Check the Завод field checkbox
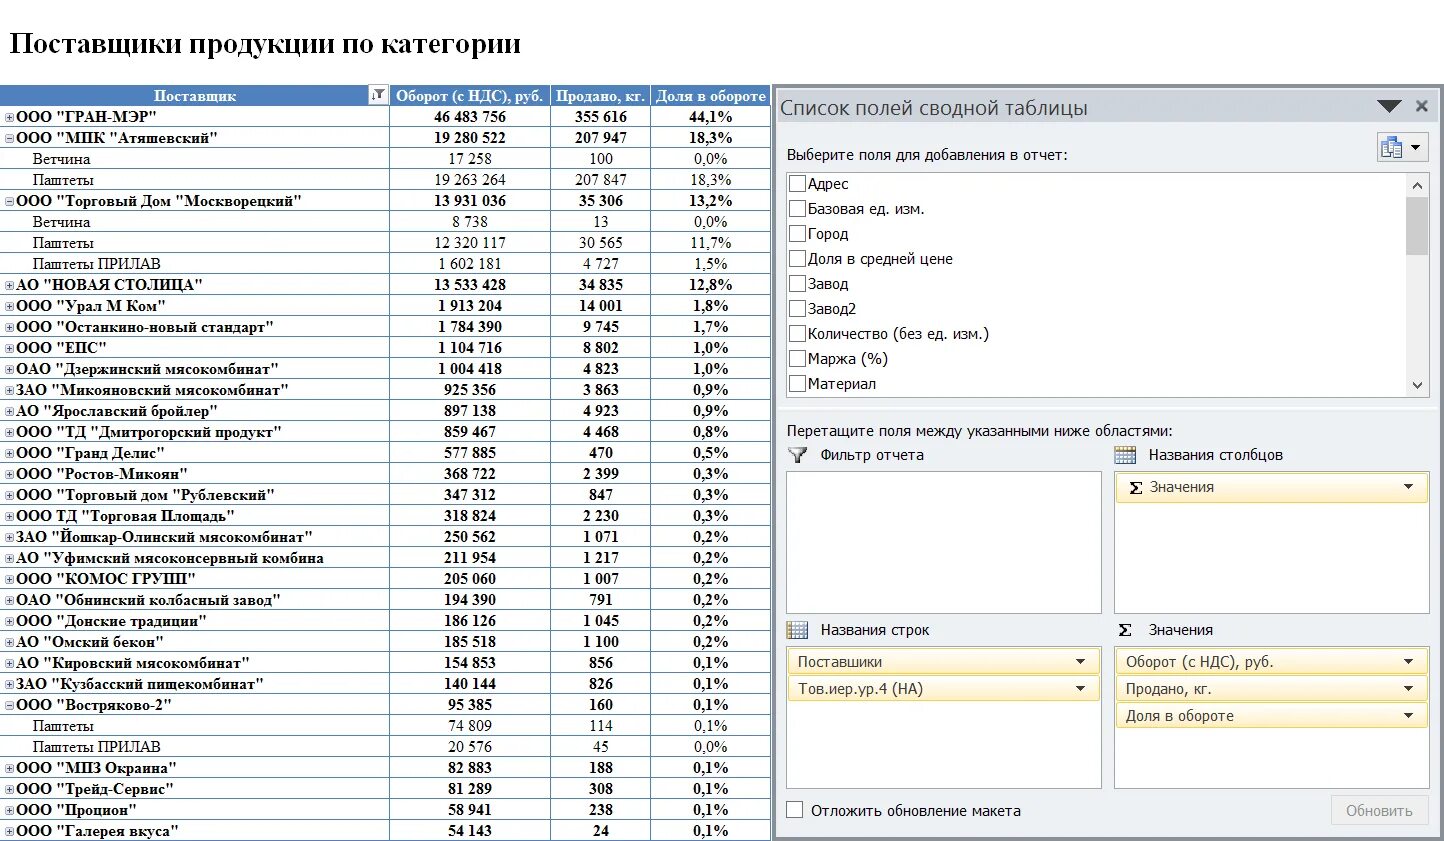The height and width of the screenshot is (841, 1444). pyautogui.click(x=797, y=284)
